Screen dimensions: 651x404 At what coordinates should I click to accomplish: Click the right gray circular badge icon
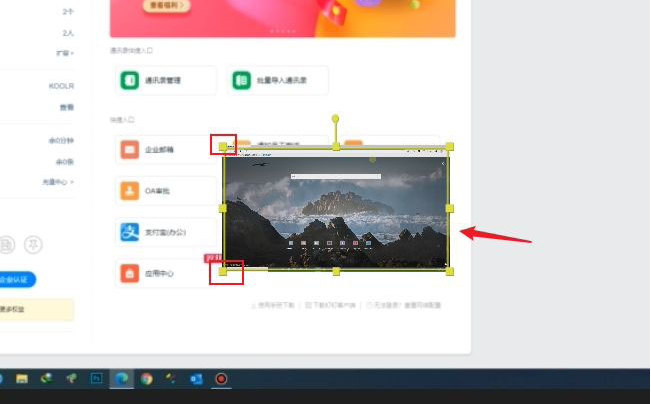click(33, 245)
